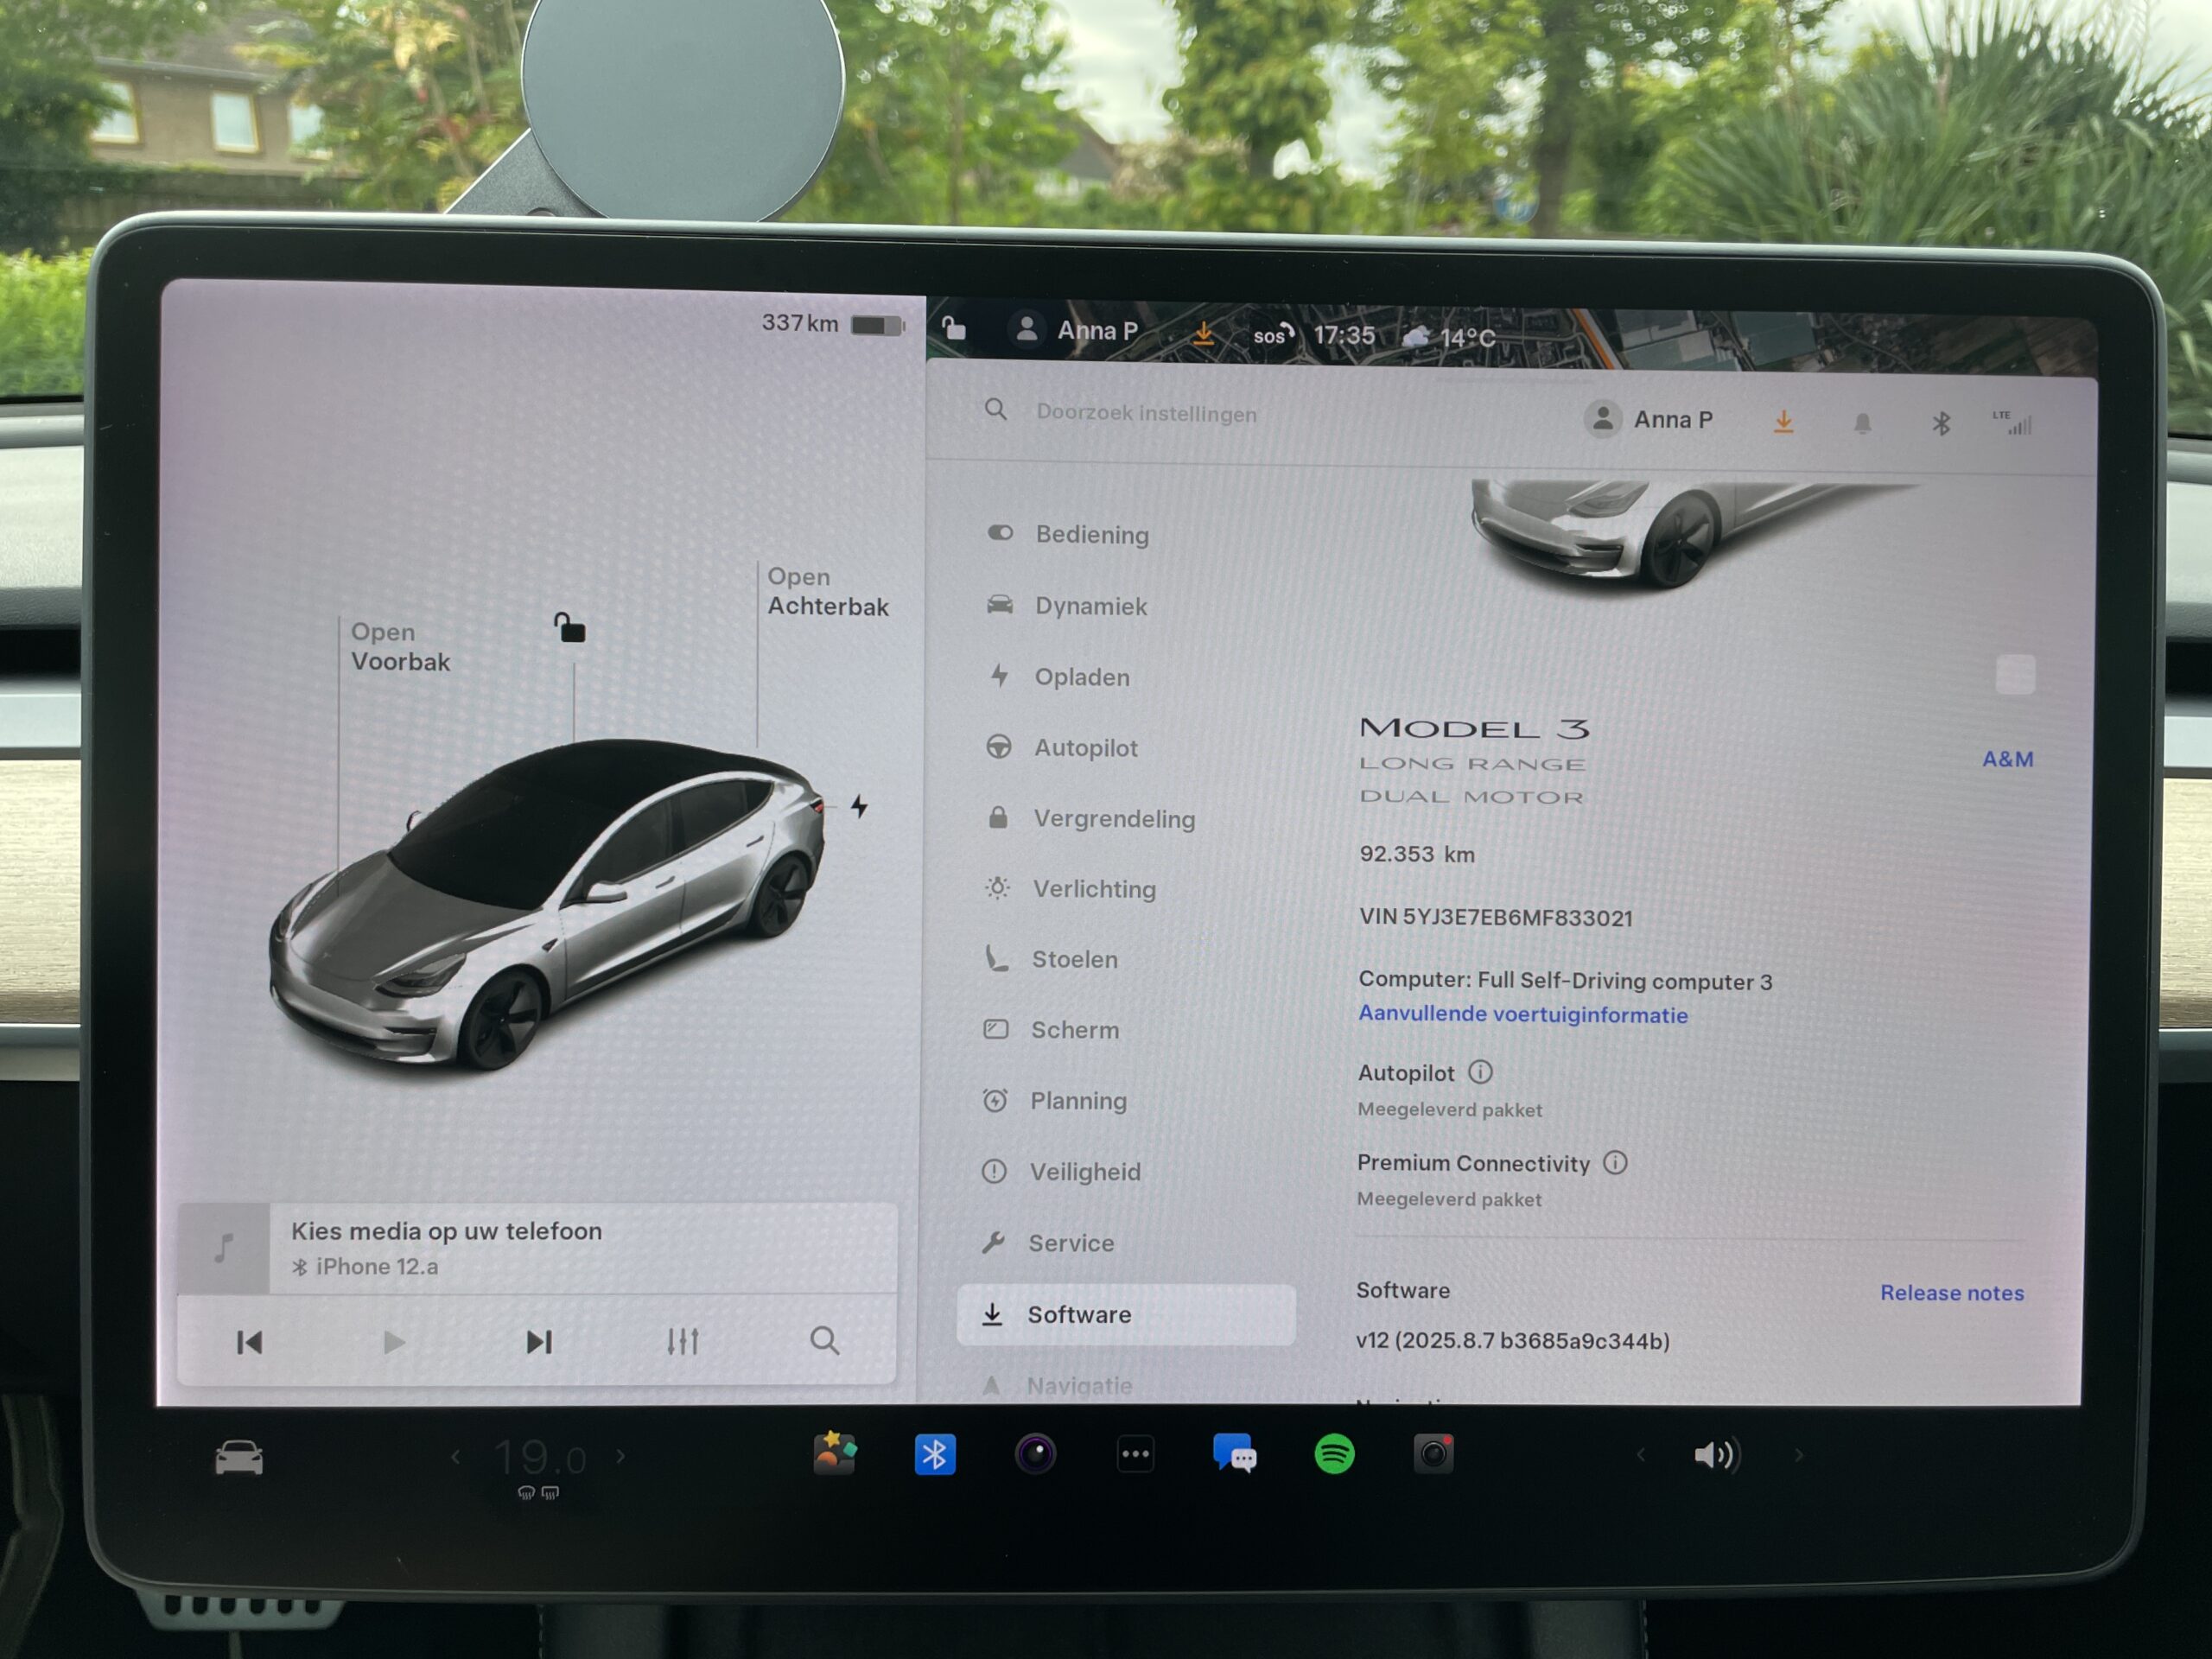Tap the download icon in status bar

pos(1204,333)
